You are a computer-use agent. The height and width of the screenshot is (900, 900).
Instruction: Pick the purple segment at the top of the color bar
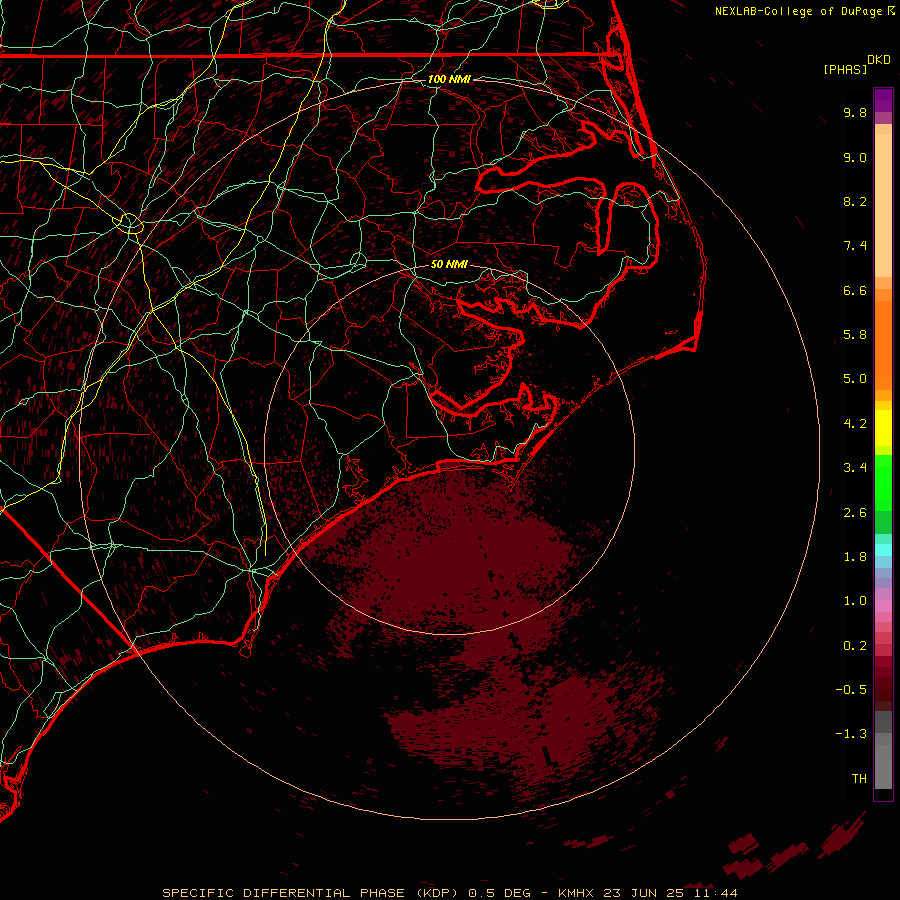coord(883,100)
